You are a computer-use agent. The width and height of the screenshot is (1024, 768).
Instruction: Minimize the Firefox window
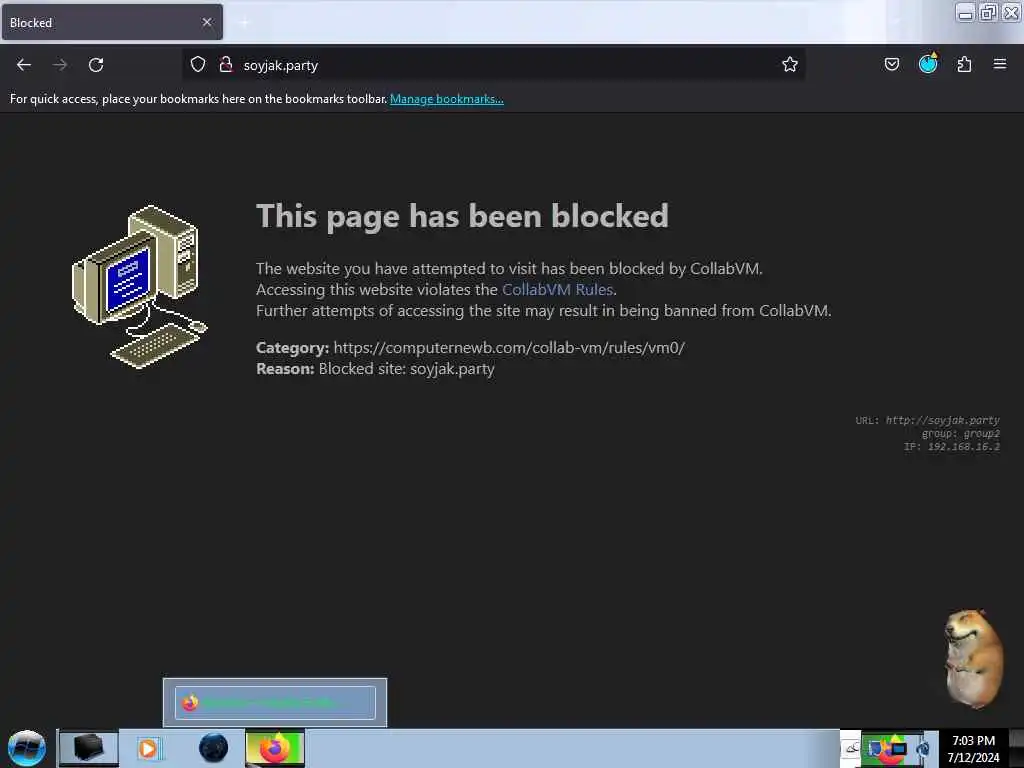coord(965,13)
